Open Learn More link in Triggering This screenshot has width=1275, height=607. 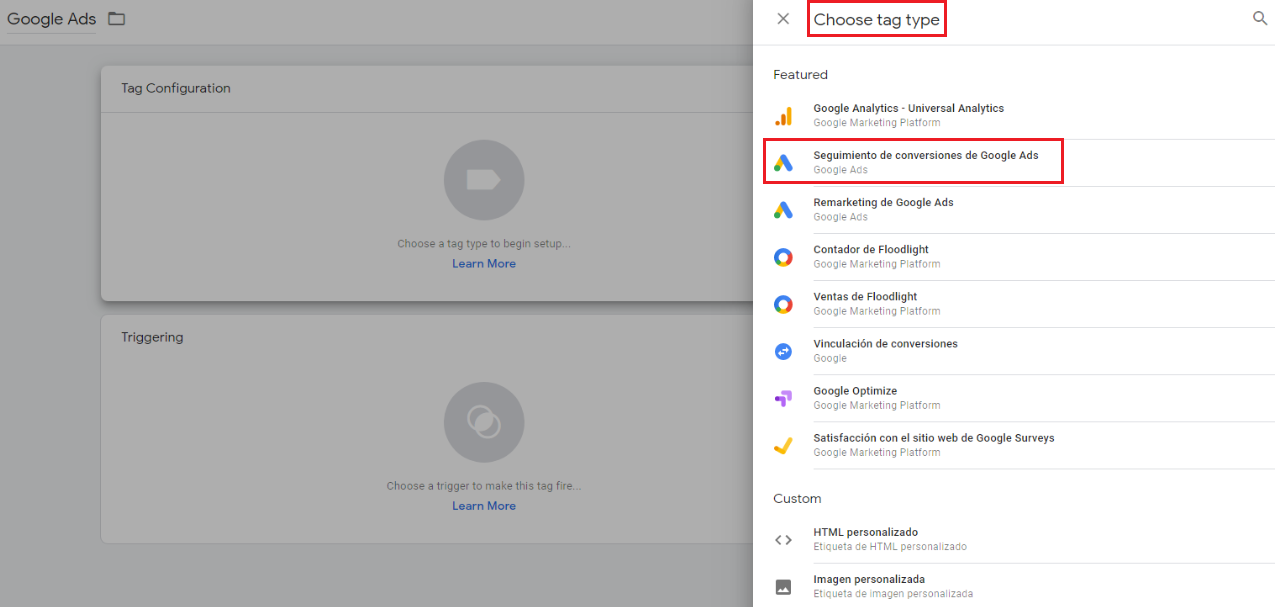coord(484,506)
